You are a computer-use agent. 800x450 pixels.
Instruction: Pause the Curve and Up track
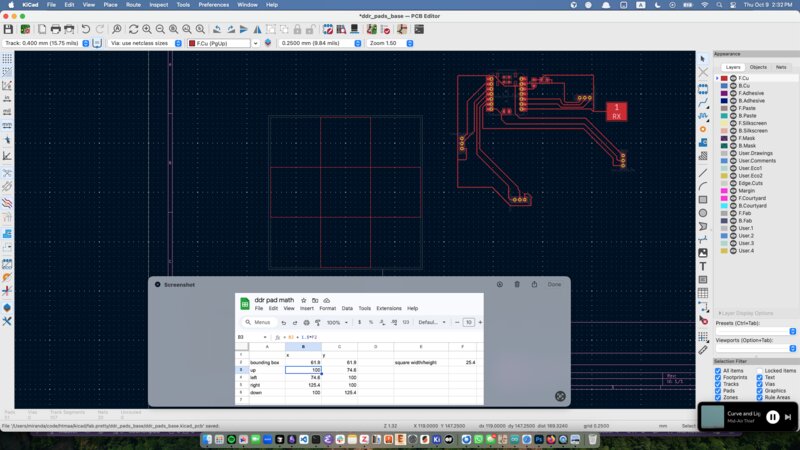pos(772,417)
